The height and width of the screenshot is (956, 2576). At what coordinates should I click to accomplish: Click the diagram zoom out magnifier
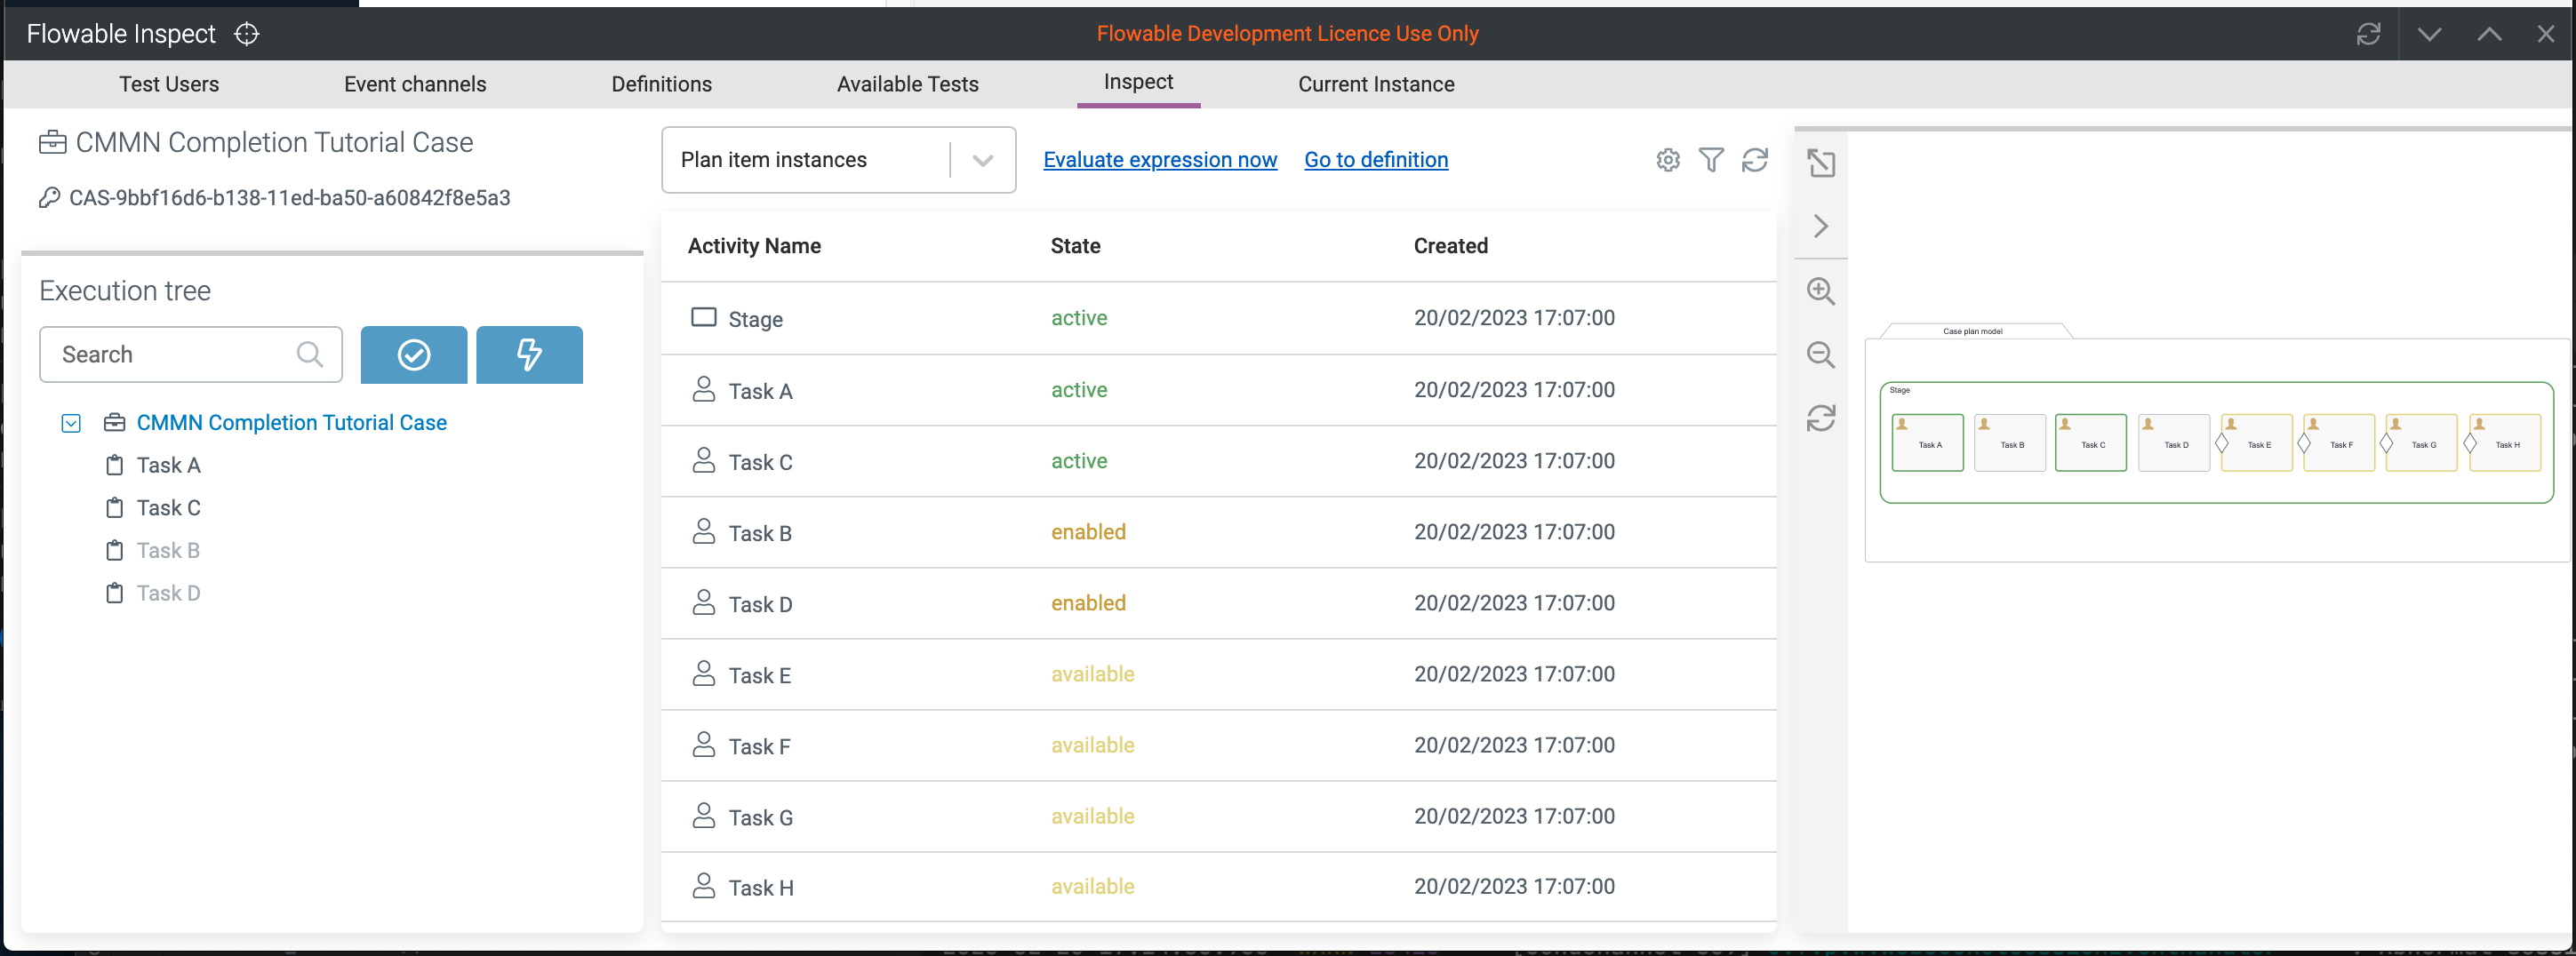(x=1820, y=354)
